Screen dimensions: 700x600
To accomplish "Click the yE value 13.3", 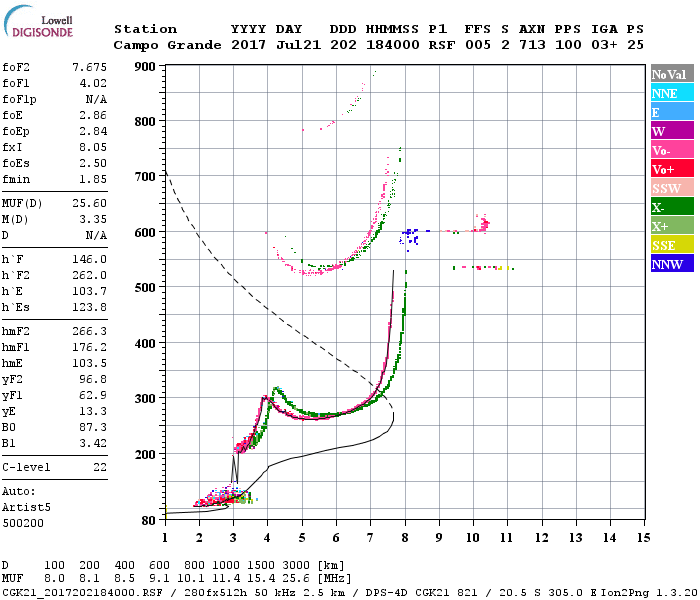I will (x=93, y=412).
